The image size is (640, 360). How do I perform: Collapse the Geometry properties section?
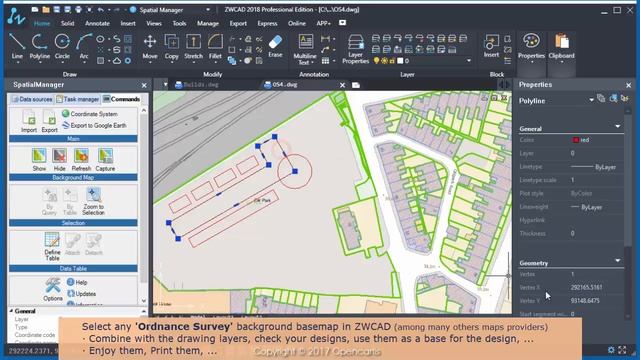[618, 260]
